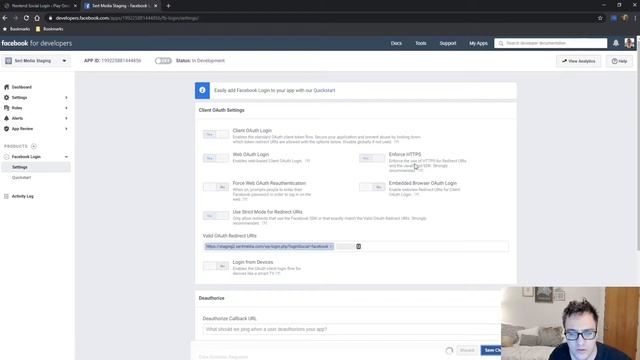Click the Activity Log list icon

pyautogui.click(x=6, y=196)
